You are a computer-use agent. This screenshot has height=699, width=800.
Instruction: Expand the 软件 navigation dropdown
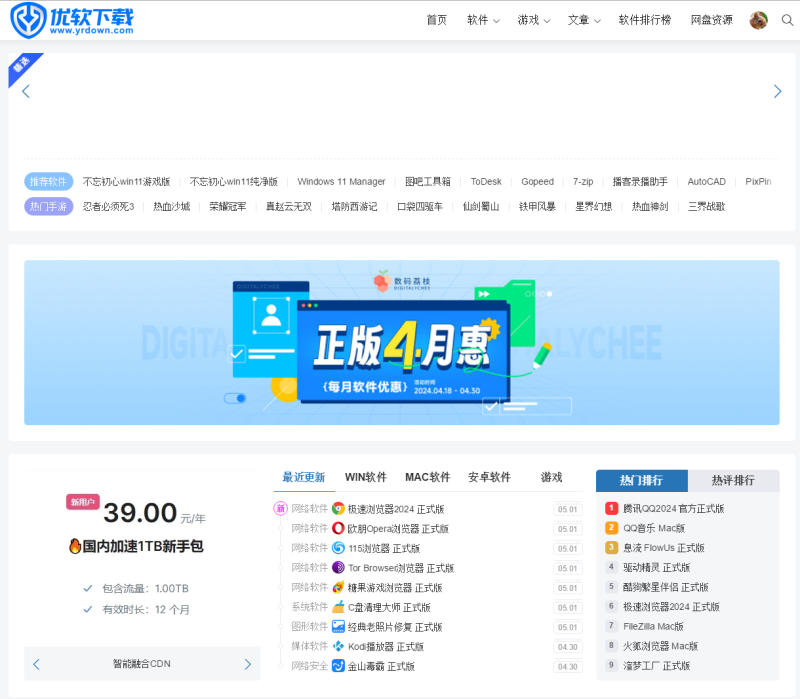click(483, 20)
